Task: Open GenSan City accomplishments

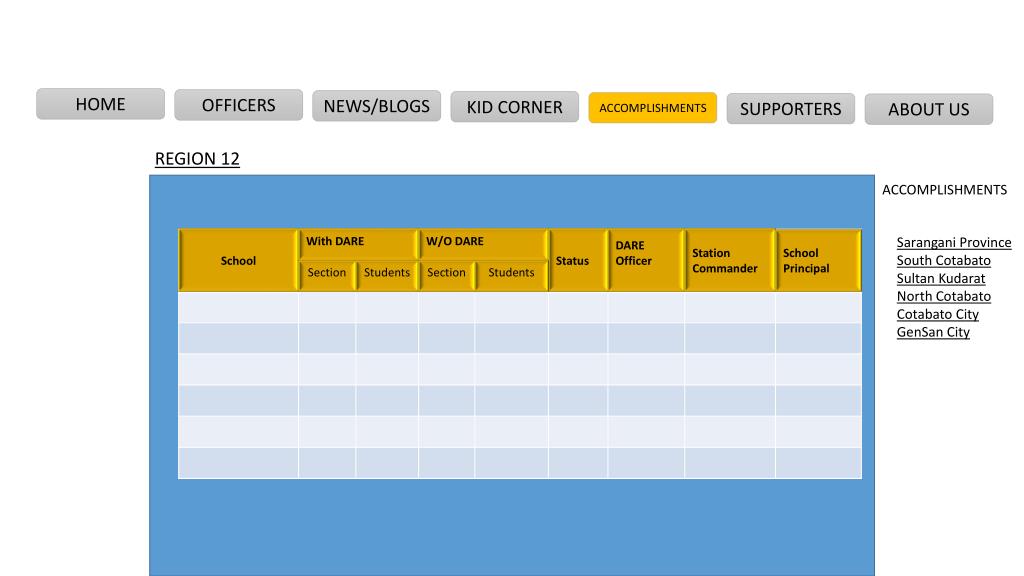Action: point(933,332)
